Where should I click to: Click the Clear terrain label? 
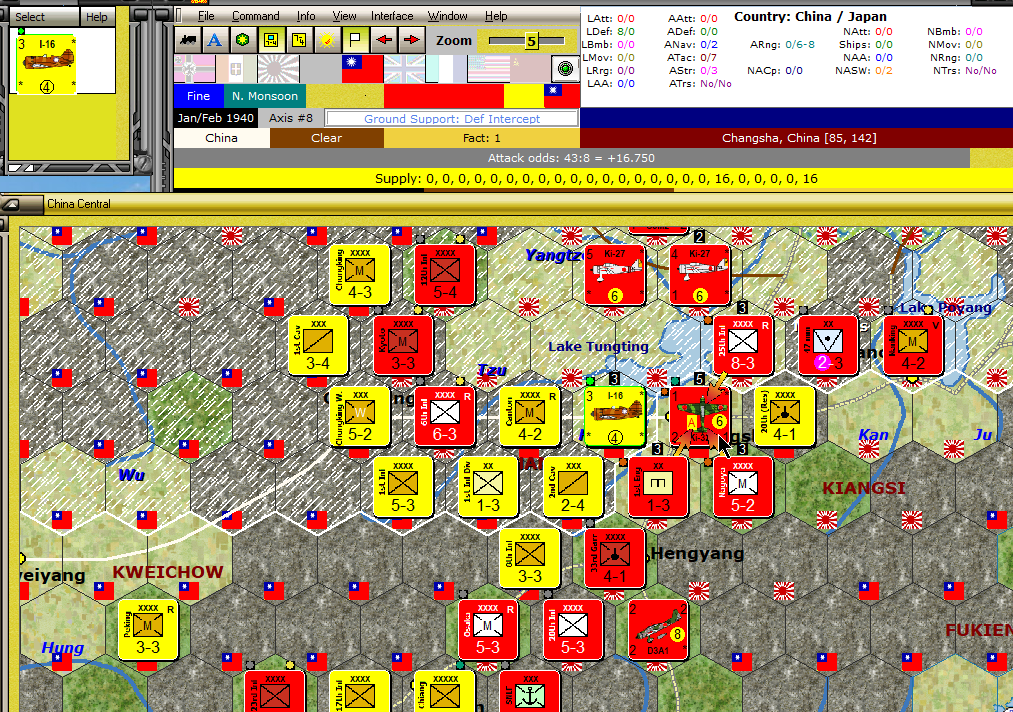pyautogui.click(x=326, y=138)
